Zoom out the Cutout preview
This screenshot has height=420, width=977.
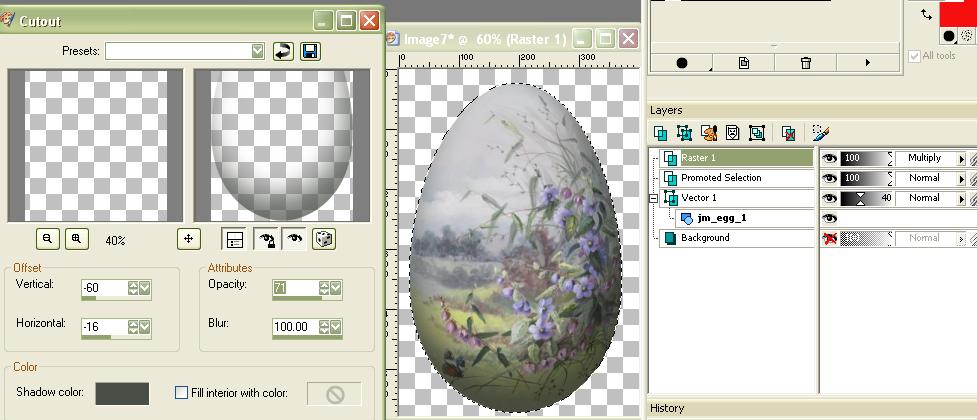point(47,239)
